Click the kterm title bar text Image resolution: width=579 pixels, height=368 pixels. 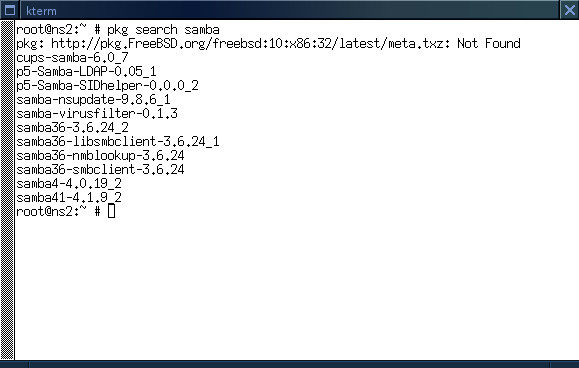click(41, 11)
